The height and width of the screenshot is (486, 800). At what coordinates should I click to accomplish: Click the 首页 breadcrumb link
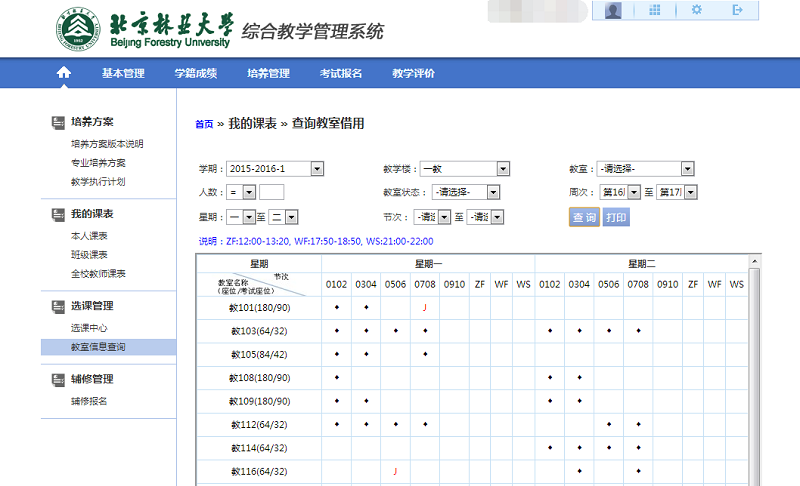pos(204,124)
